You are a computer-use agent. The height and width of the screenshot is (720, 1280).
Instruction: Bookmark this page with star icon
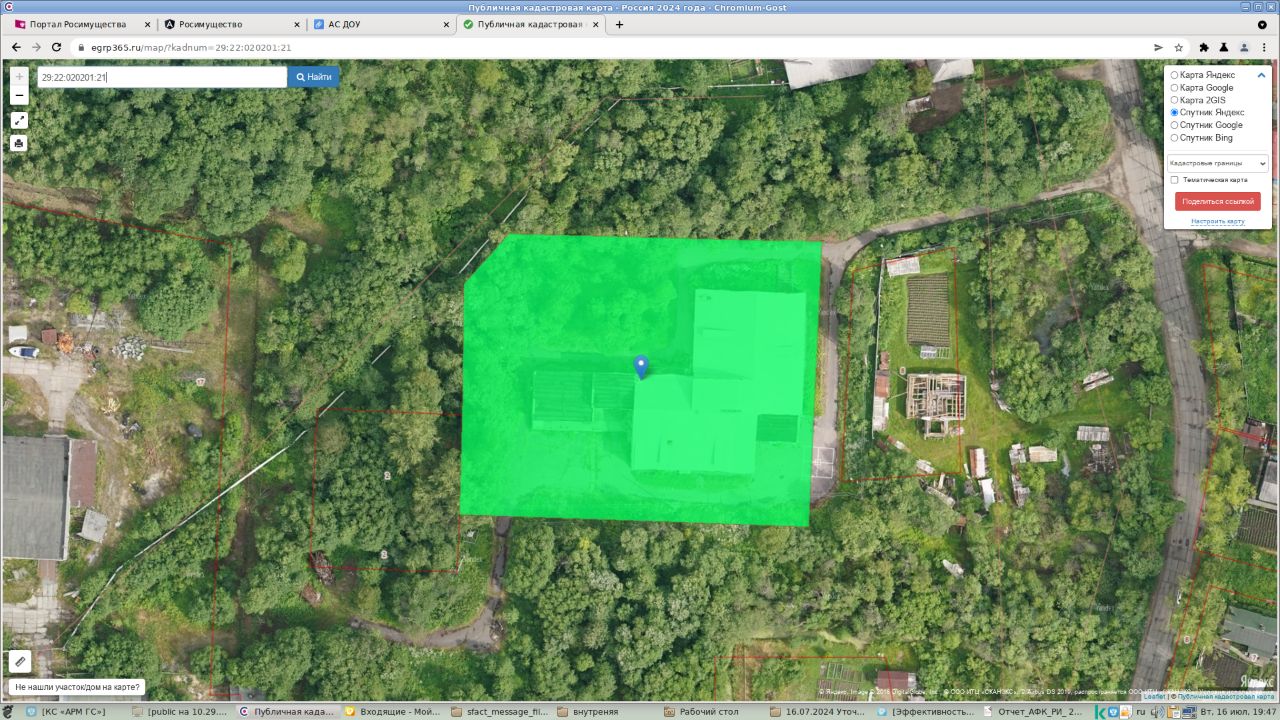click(x=1179, y=47)
